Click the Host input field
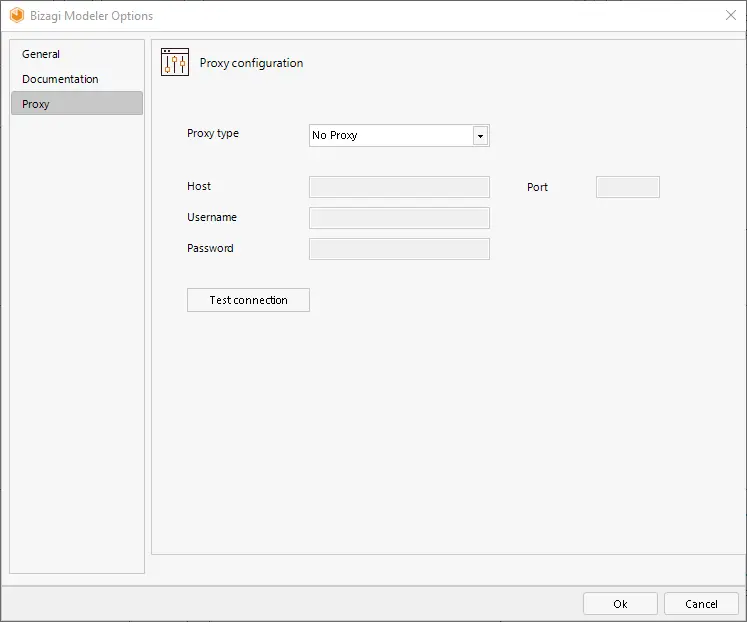 399,187
